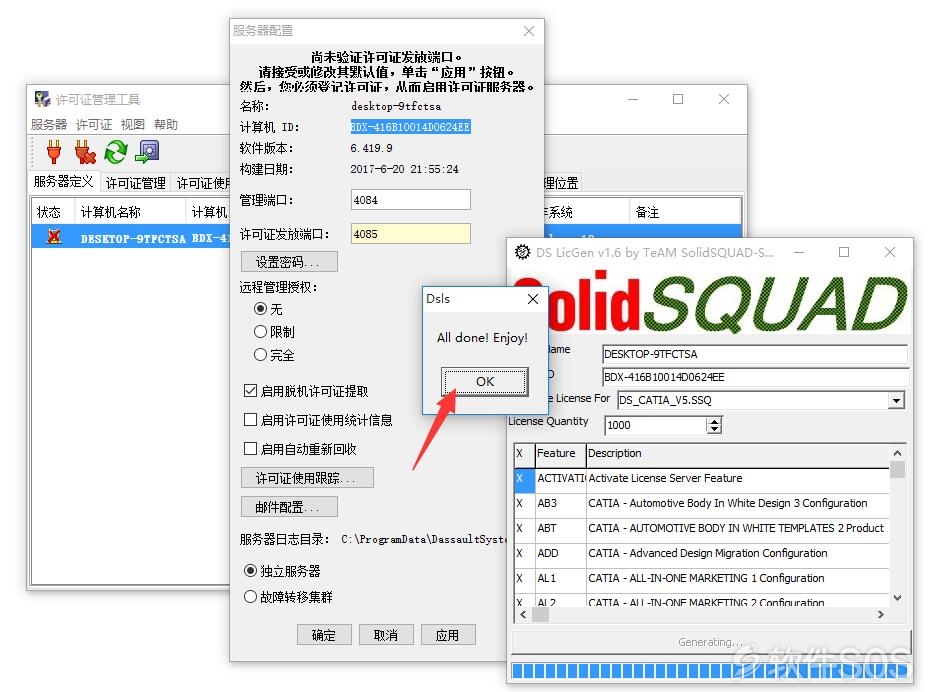Click the license manager app icon in title bar
Image resolution: width=928 pixels, height=692 pixels.
coord(42,99)
